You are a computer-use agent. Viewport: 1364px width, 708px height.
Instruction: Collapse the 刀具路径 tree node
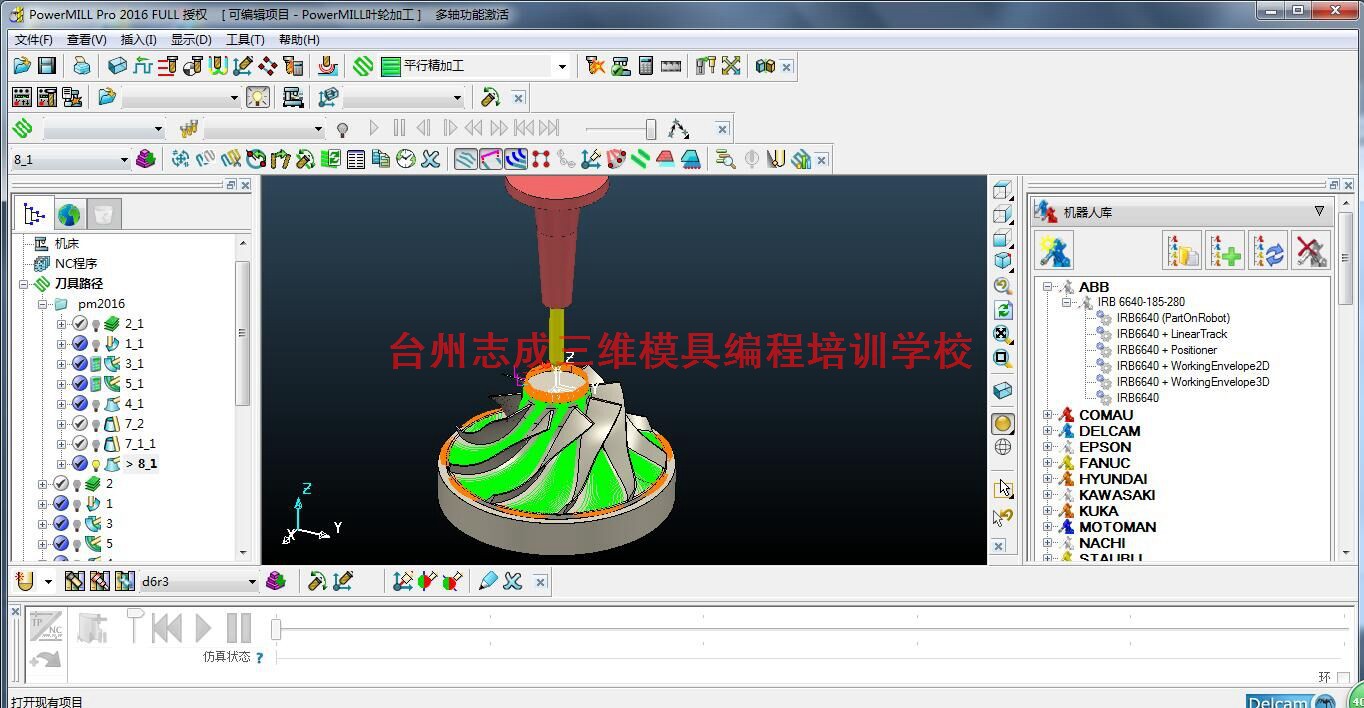point(23,284)
